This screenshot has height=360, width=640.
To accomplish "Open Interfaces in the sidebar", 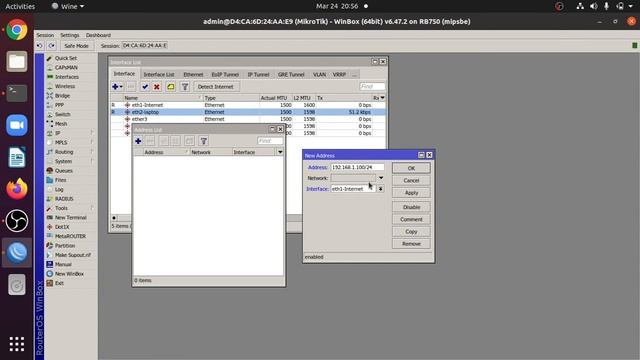I will [x=67, y=77].
